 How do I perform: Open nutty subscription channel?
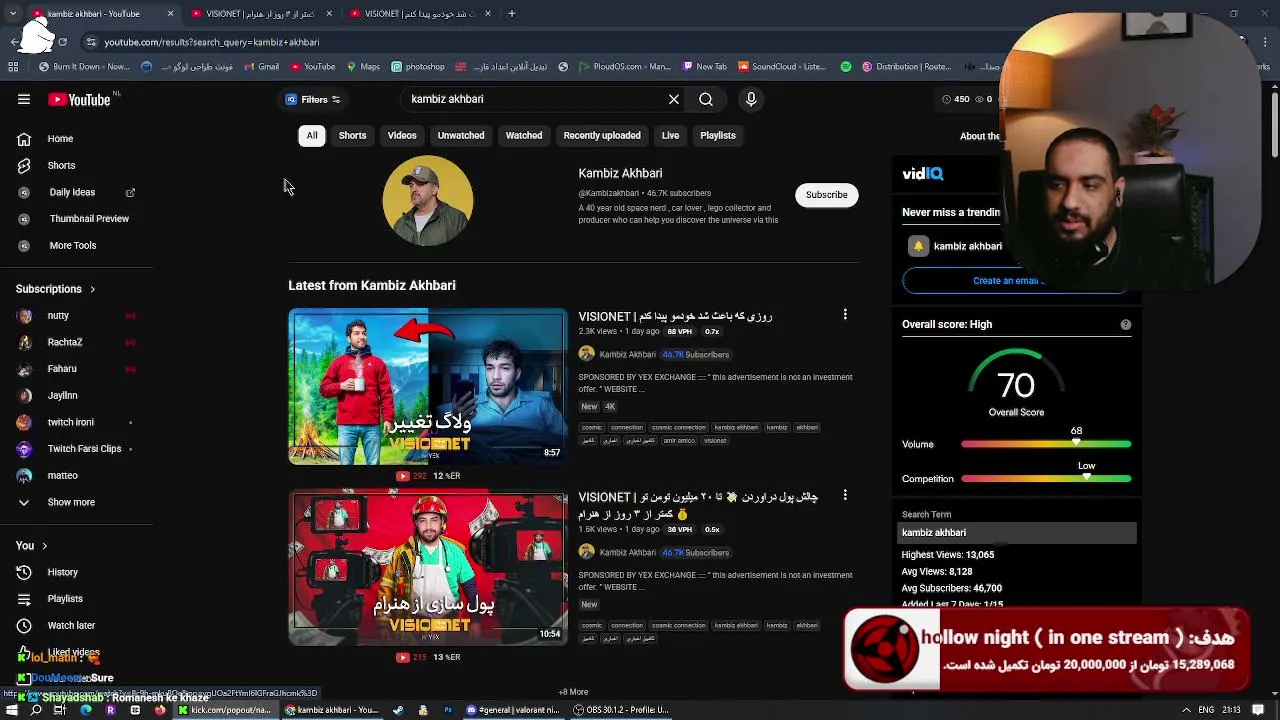(58, 315)
